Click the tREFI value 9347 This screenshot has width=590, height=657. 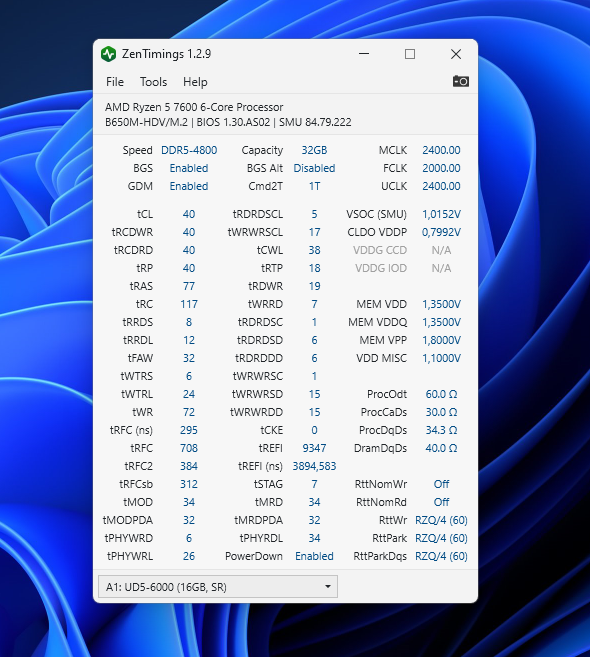314,448
